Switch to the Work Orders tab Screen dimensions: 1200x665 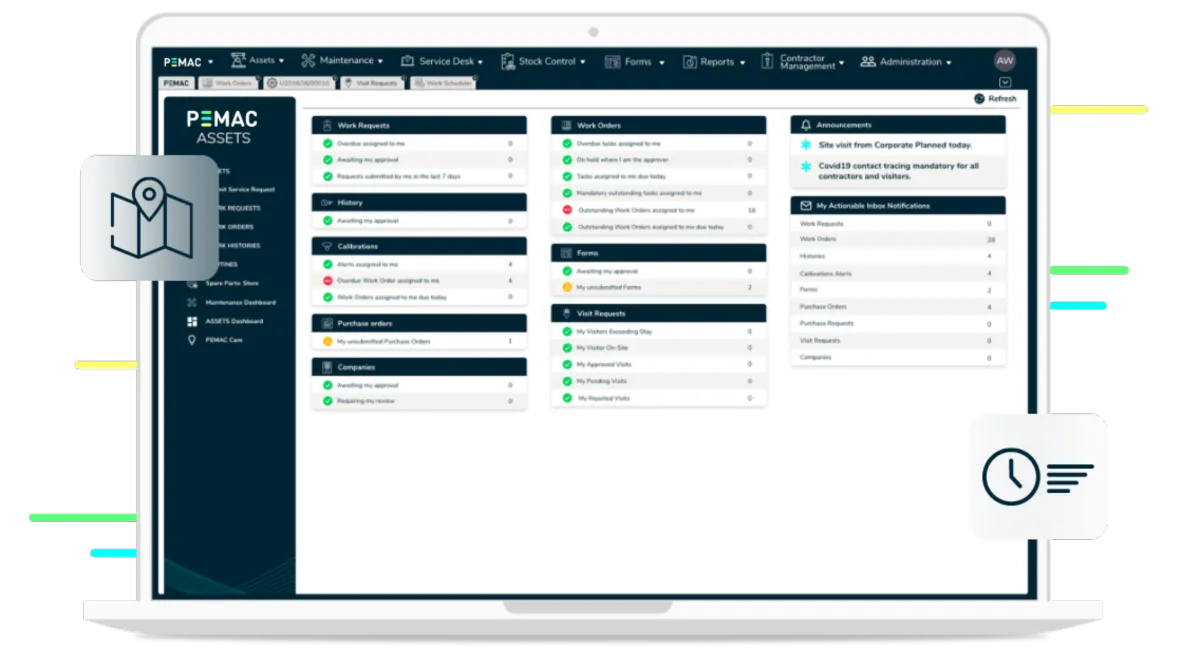tap(227, 83)
